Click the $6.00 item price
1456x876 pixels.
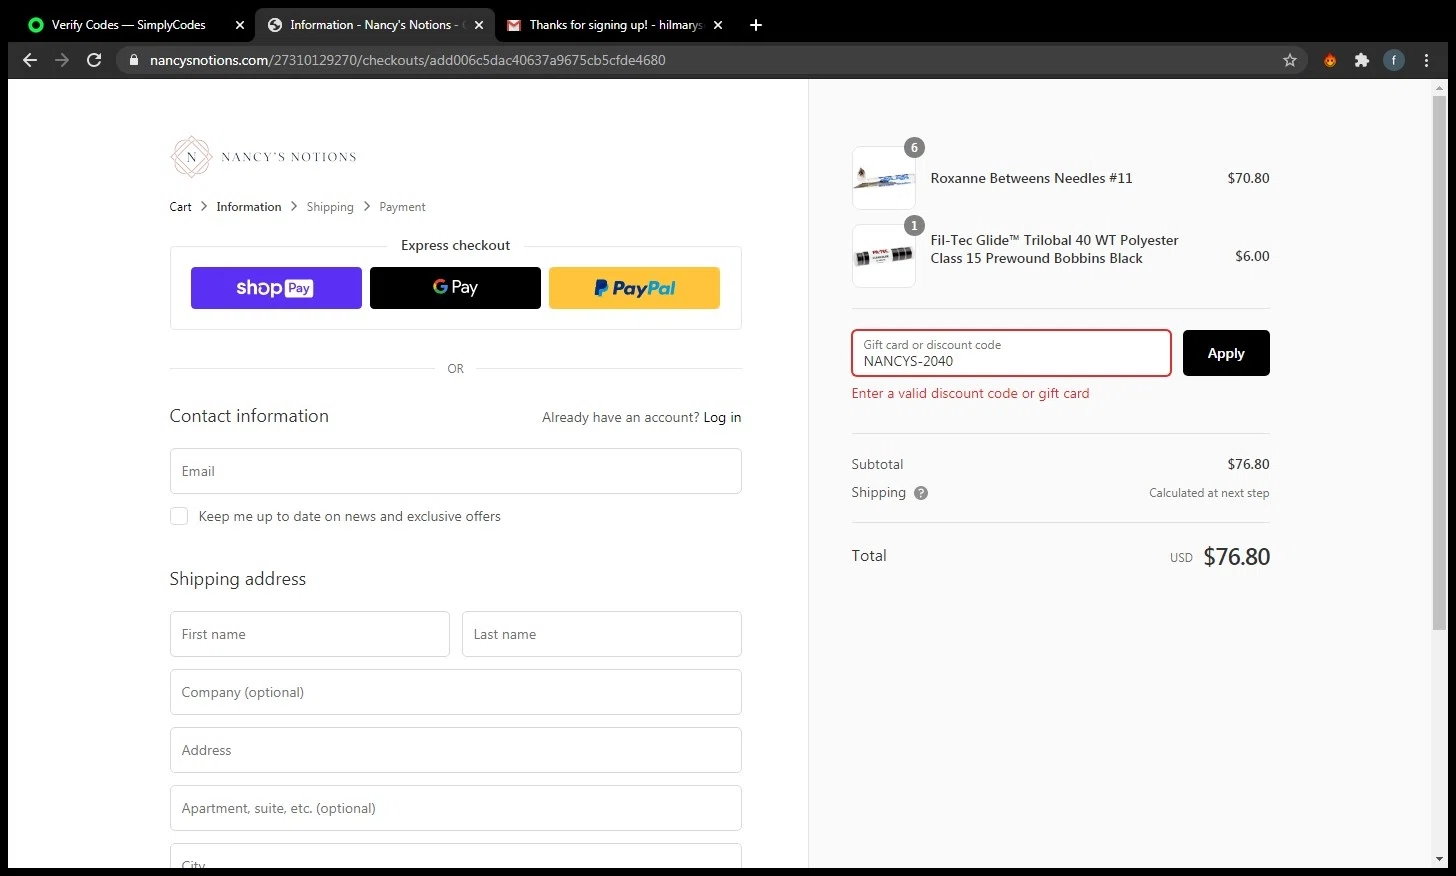(1252, 256)
